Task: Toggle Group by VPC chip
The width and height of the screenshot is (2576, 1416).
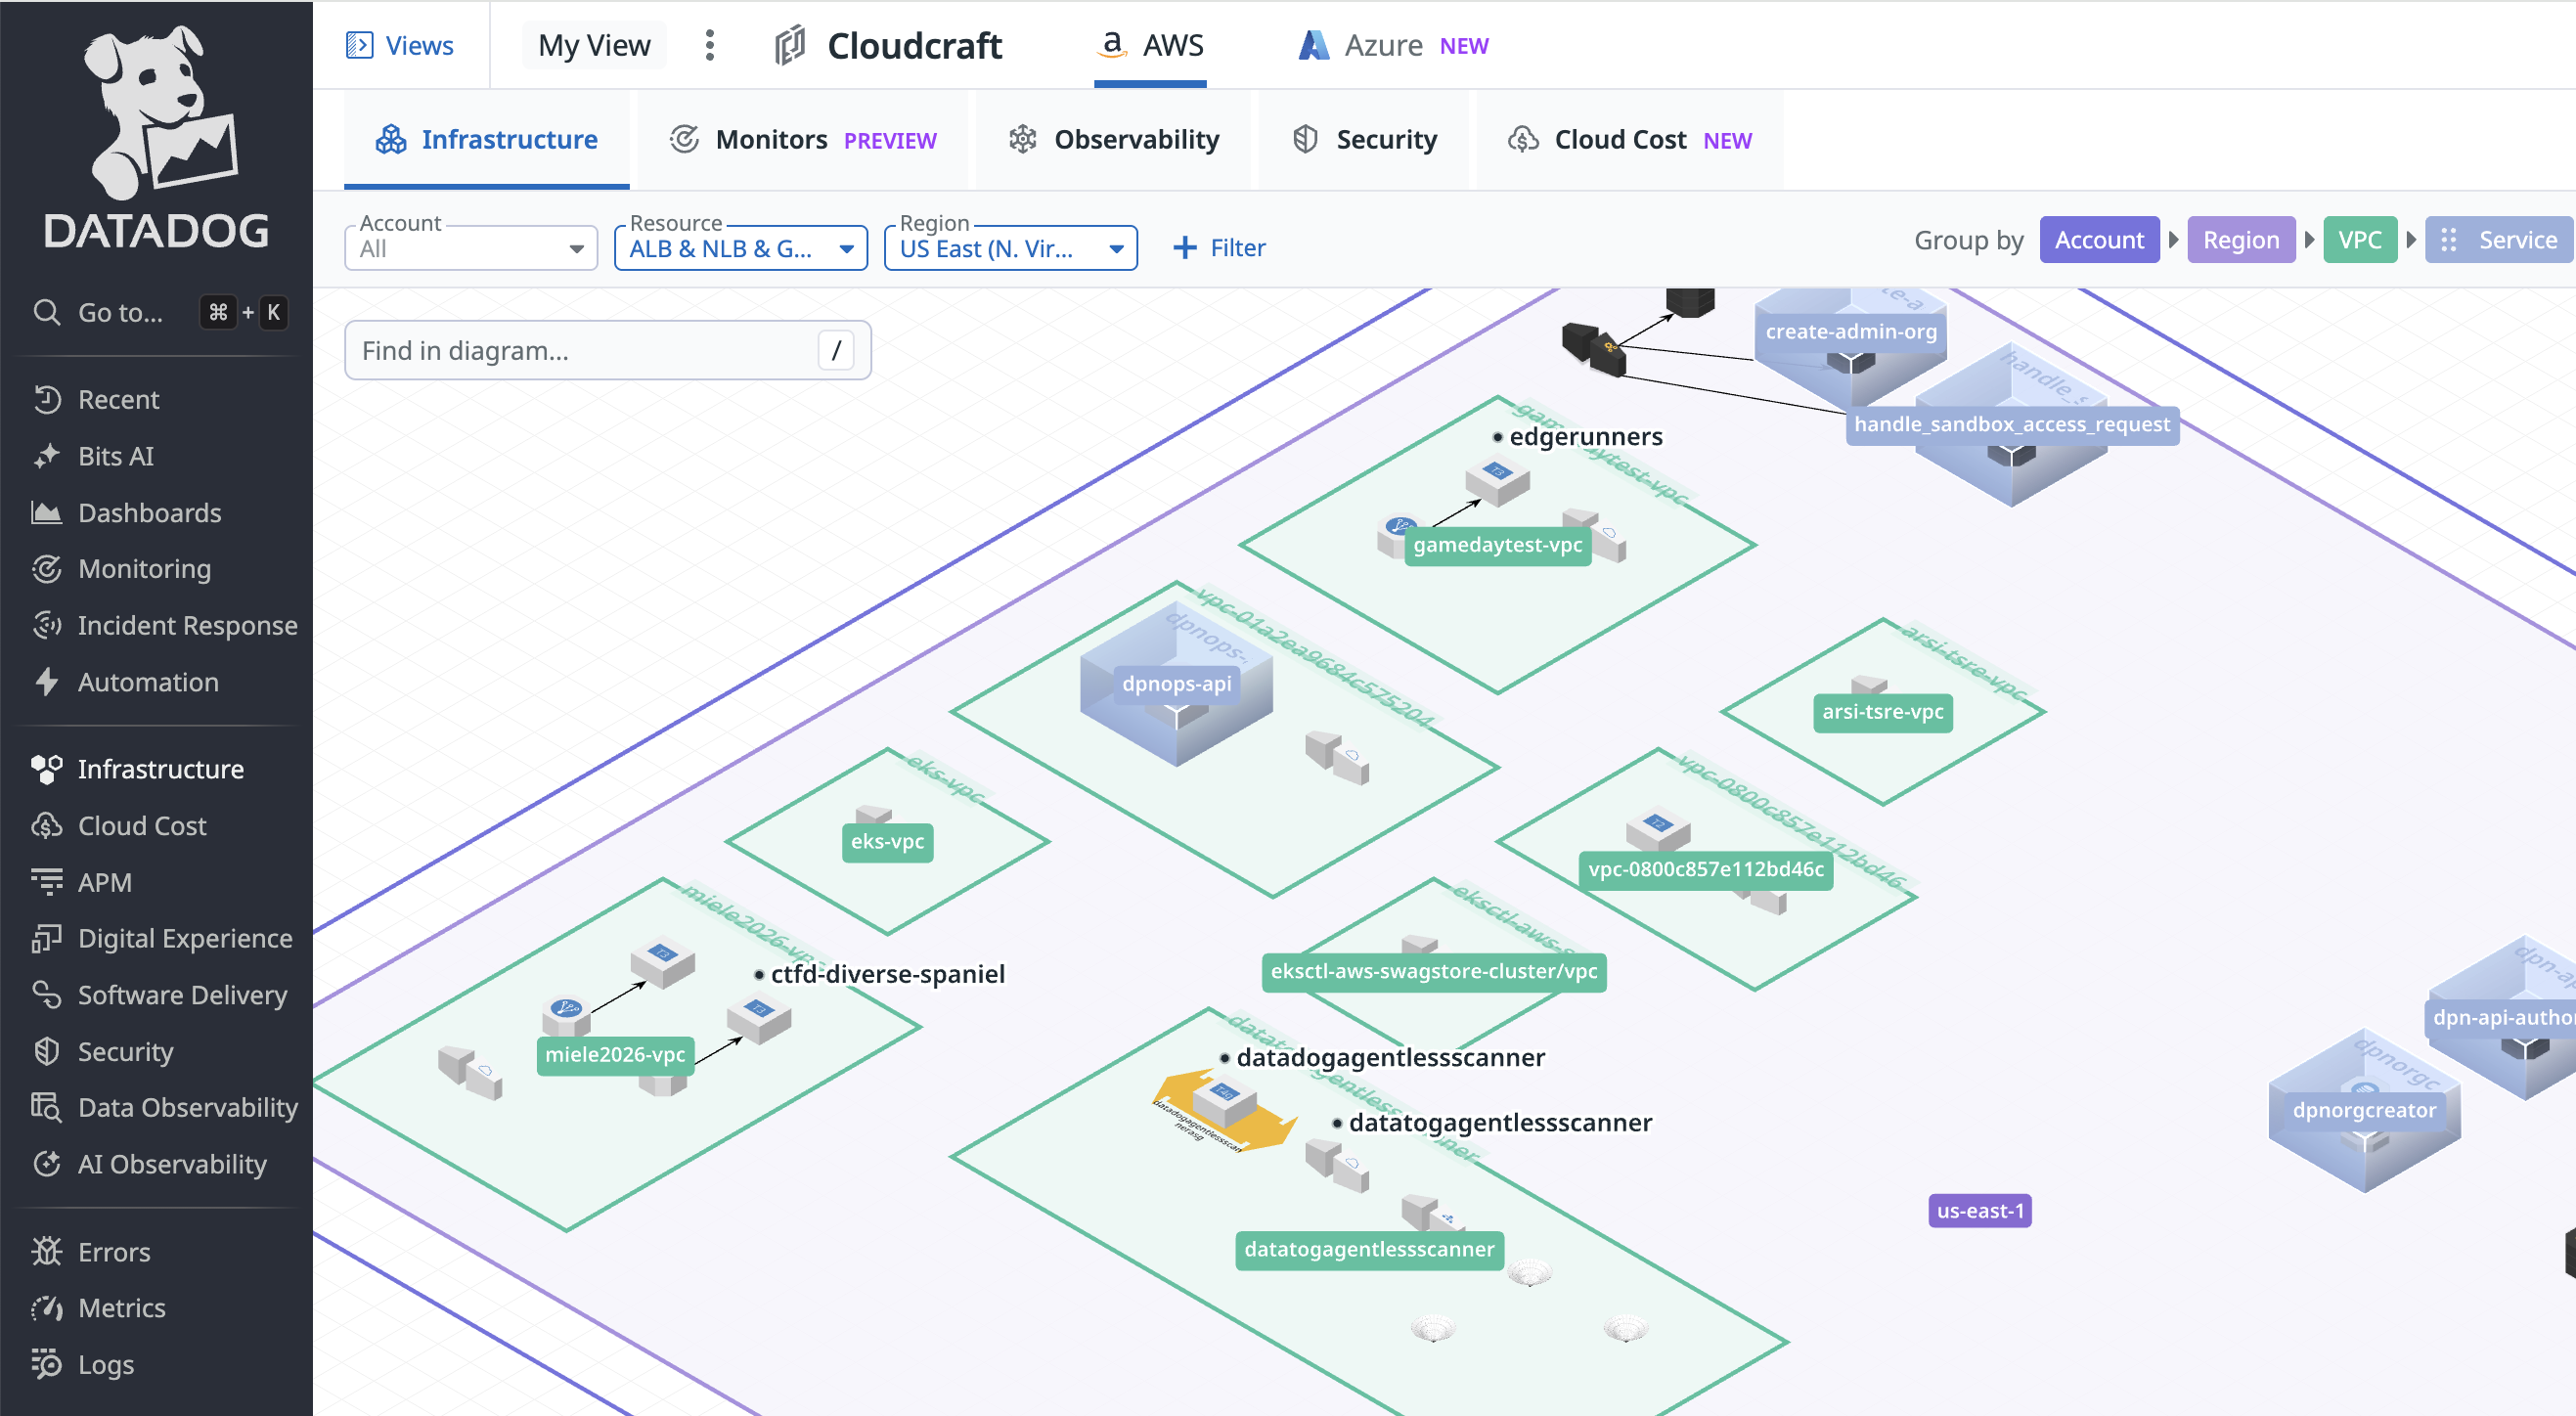Action: tap(2358, 240)
